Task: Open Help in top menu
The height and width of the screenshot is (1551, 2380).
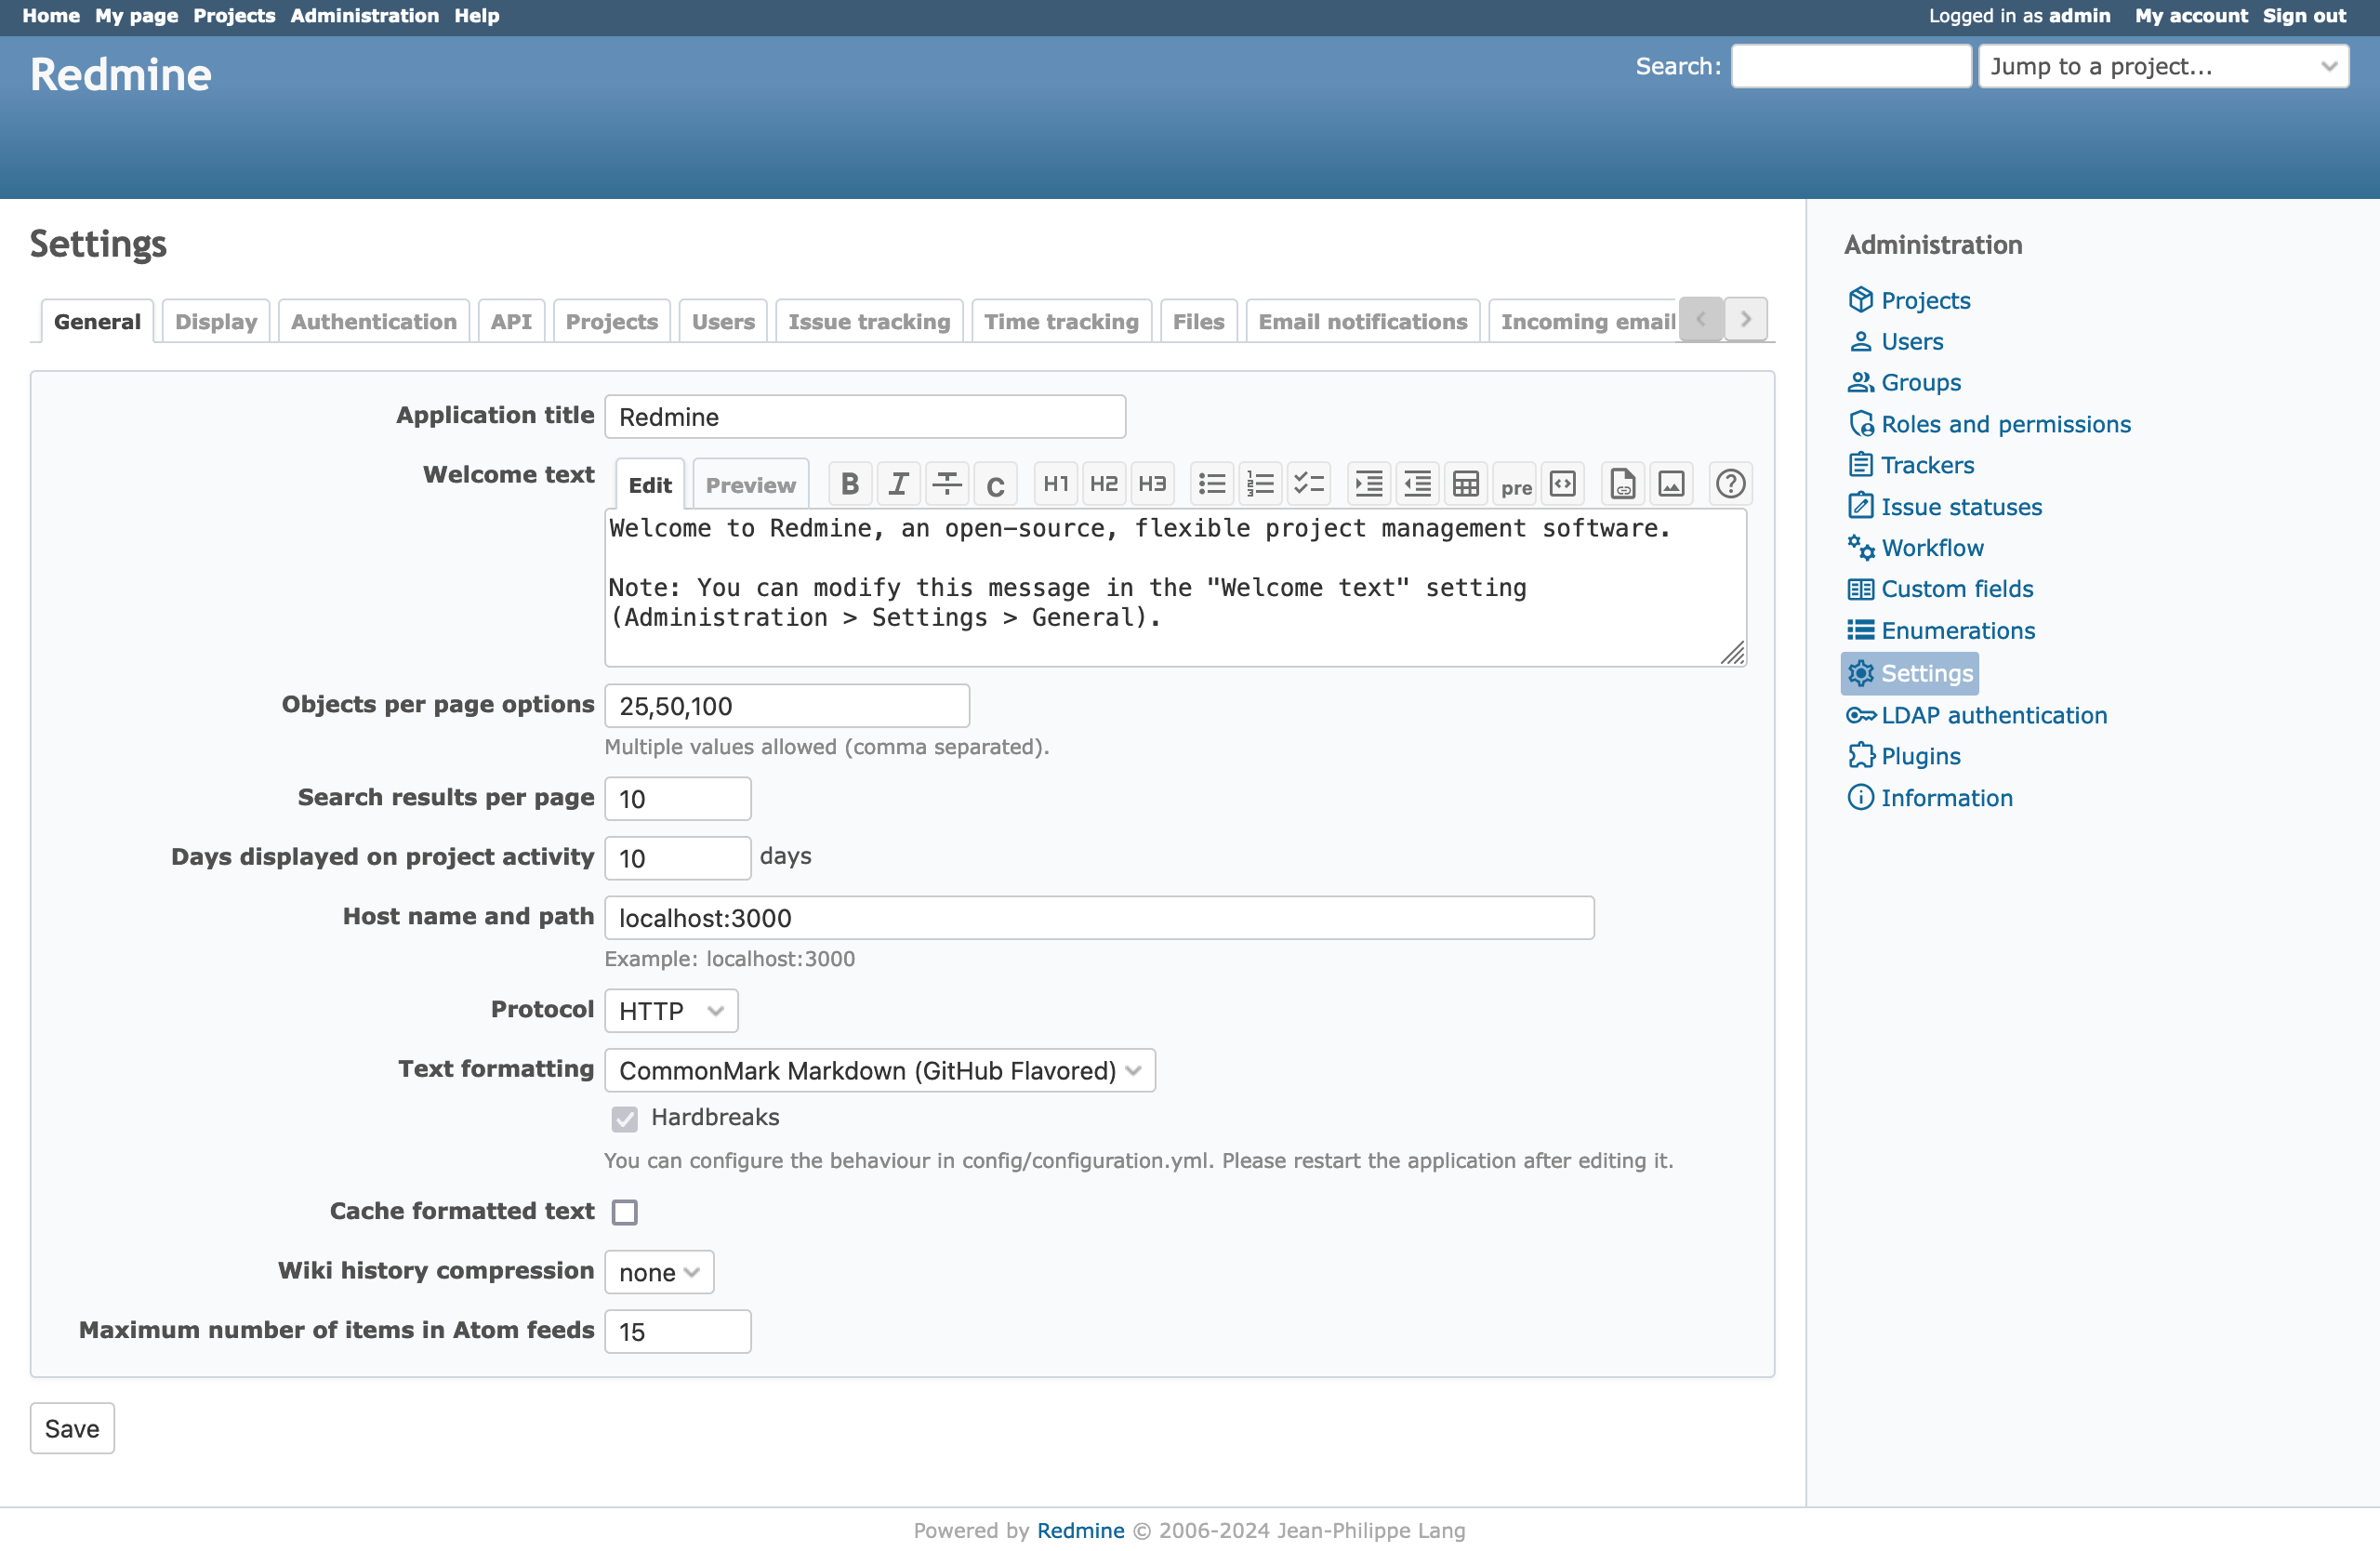Action: click(x=476, y=16)
